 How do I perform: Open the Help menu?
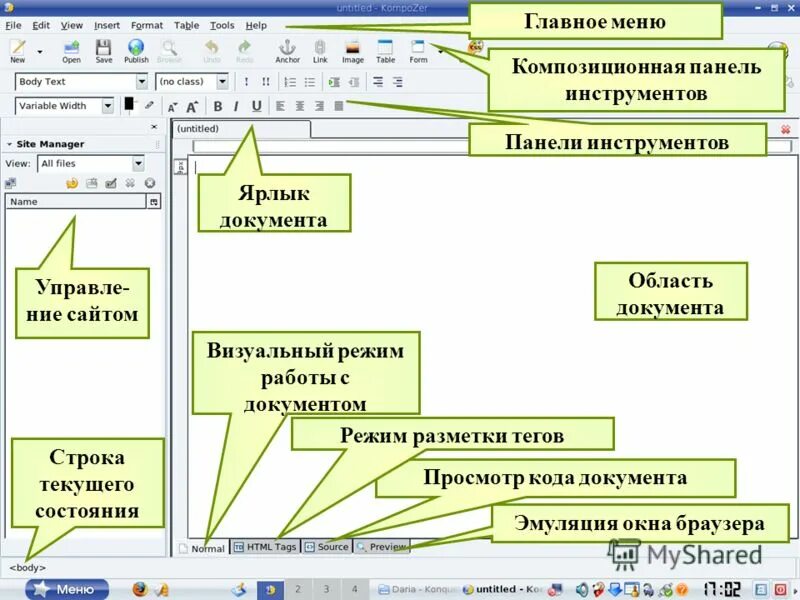pos(256,25)
